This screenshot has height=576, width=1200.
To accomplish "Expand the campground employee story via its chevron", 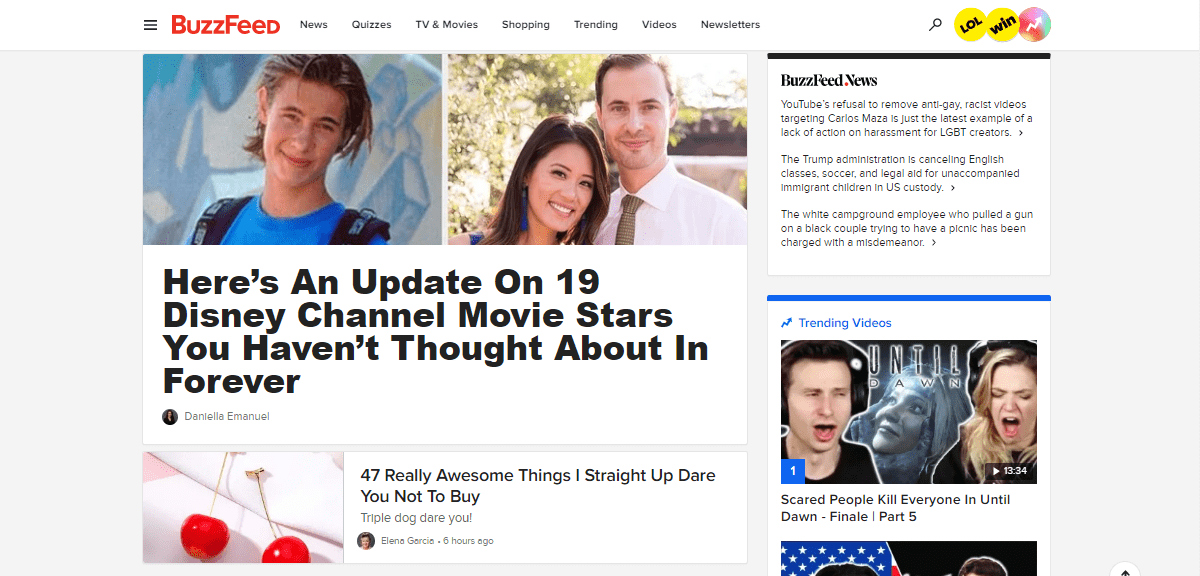I will coord(932,242).
